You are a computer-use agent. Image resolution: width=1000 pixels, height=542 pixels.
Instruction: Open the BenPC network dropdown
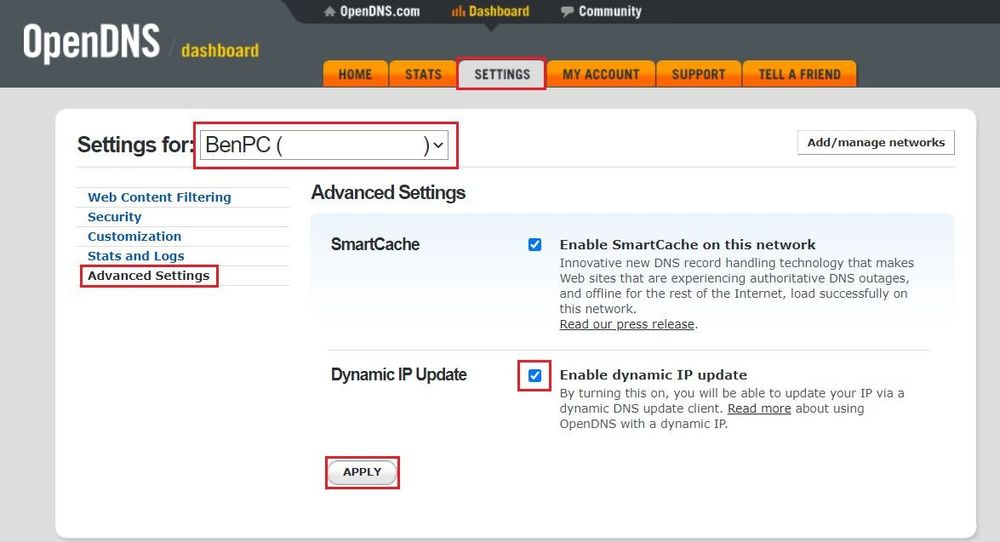[324, 146]
